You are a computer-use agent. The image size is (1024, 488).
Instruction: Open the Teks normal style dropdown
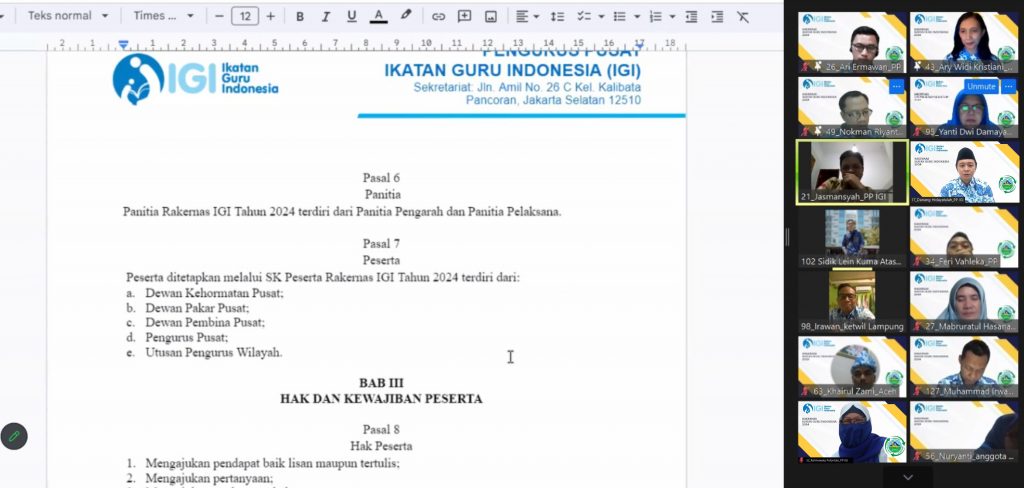pos(68,16)
